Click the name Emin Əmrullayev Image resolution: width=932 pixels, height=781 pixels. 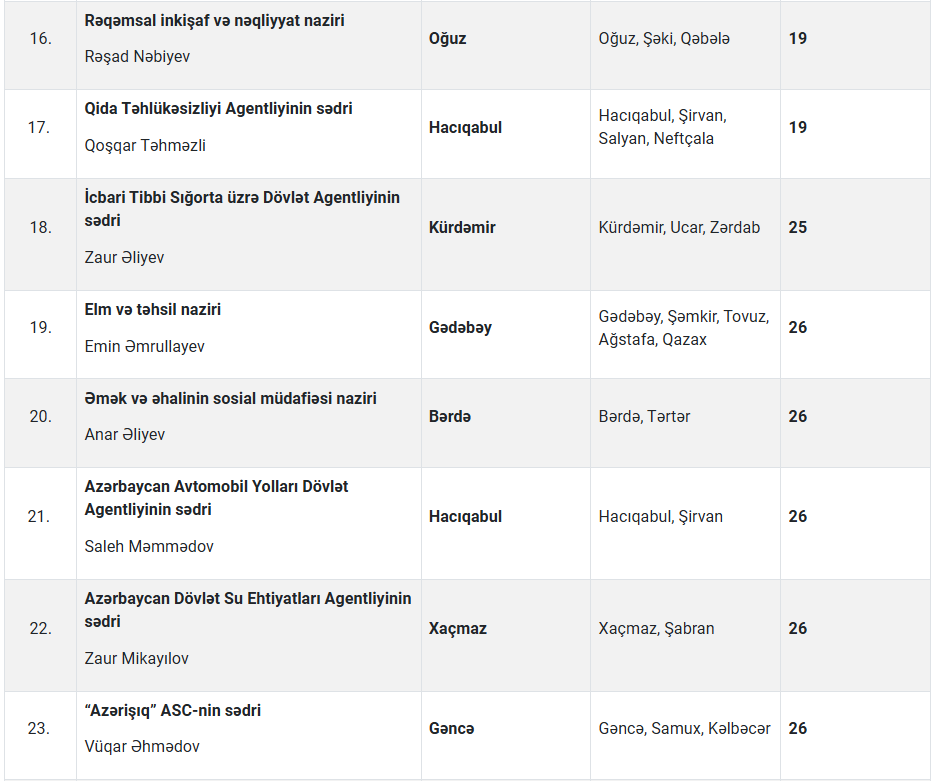(x=146, y=346)
